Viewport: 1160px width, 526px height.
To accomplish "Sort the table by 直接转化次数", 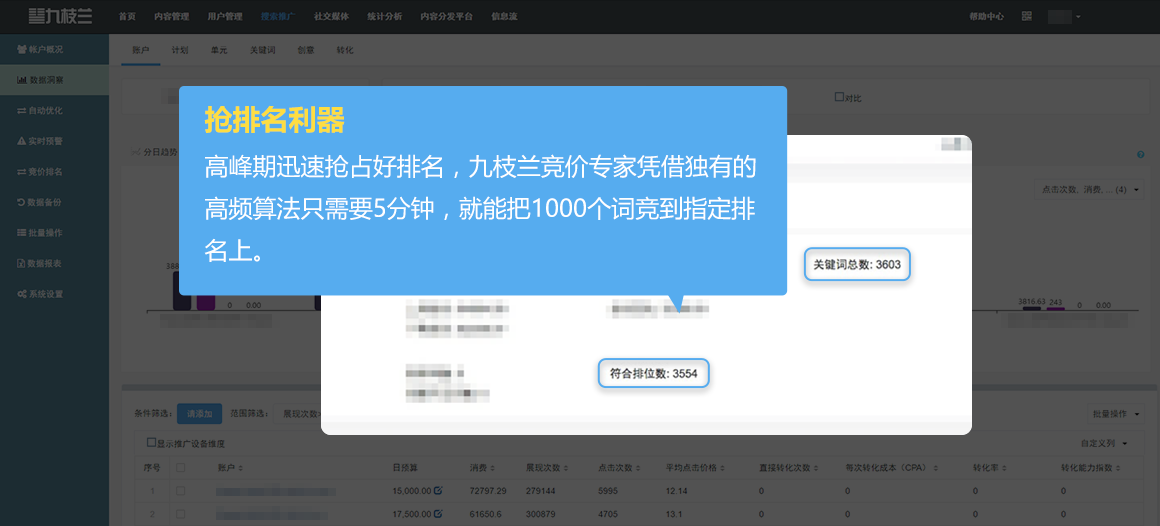I will 789,468.
